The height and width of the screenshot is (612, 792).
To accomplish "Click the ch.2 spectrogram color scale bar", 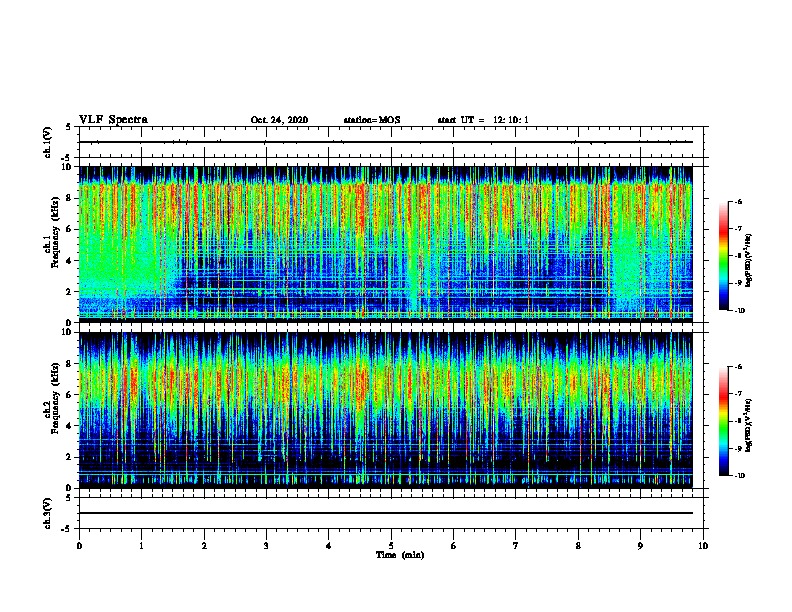I will pos(723,421).
